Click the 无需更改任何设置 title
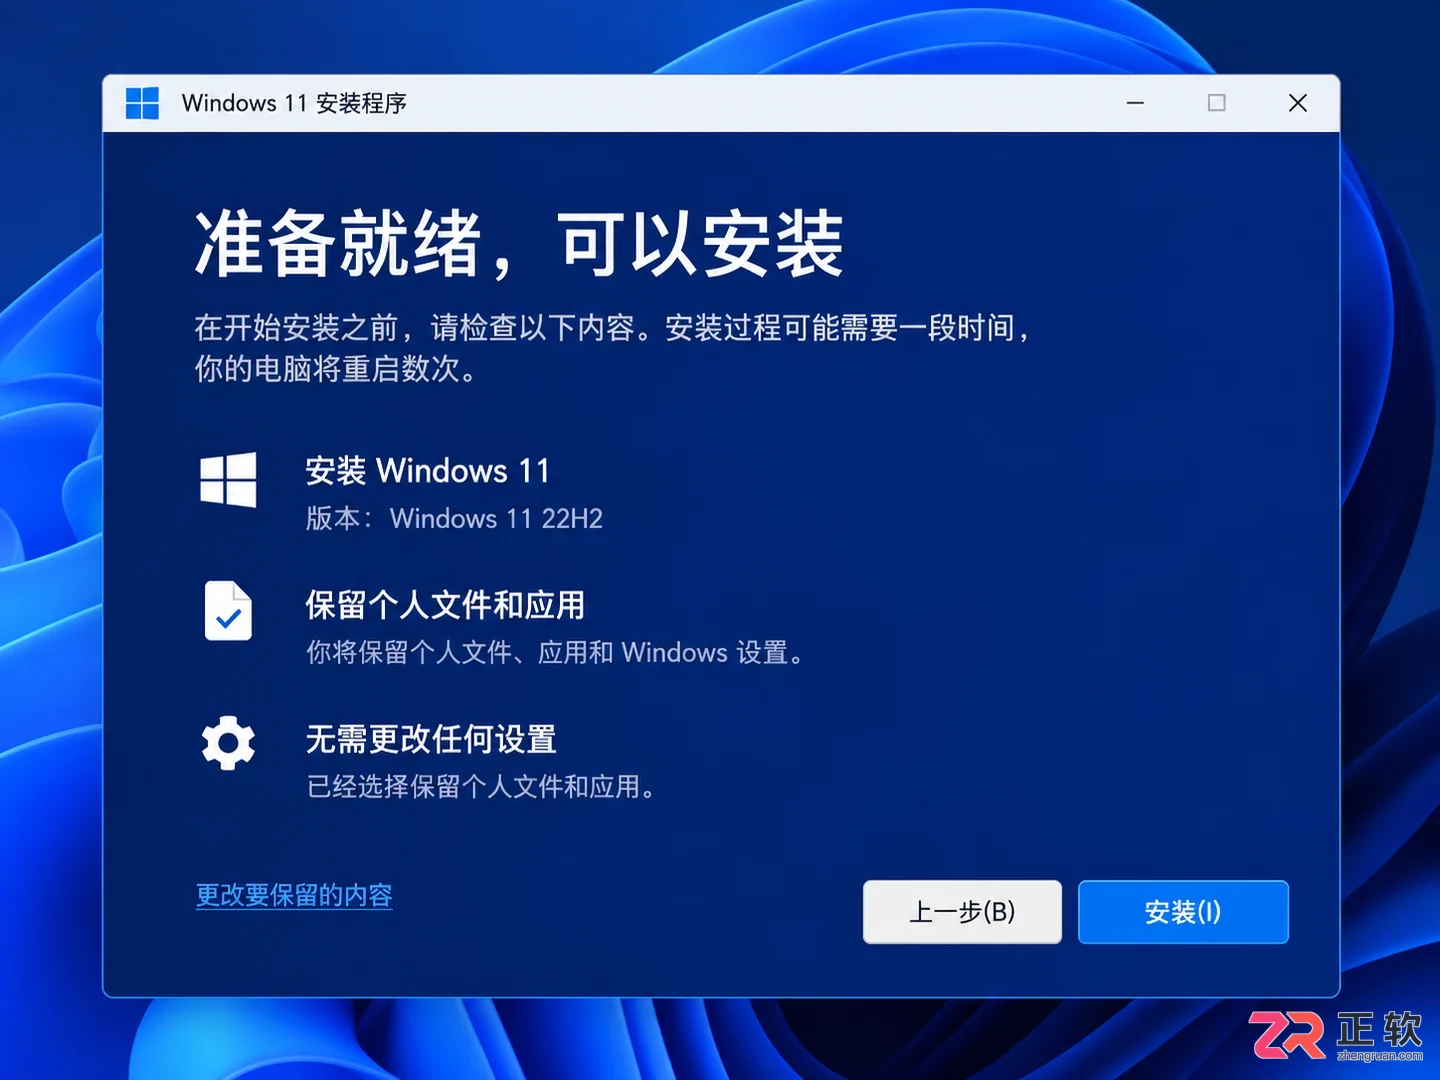The width and height of the screenshot is (1440, 1080). (431, 739)
